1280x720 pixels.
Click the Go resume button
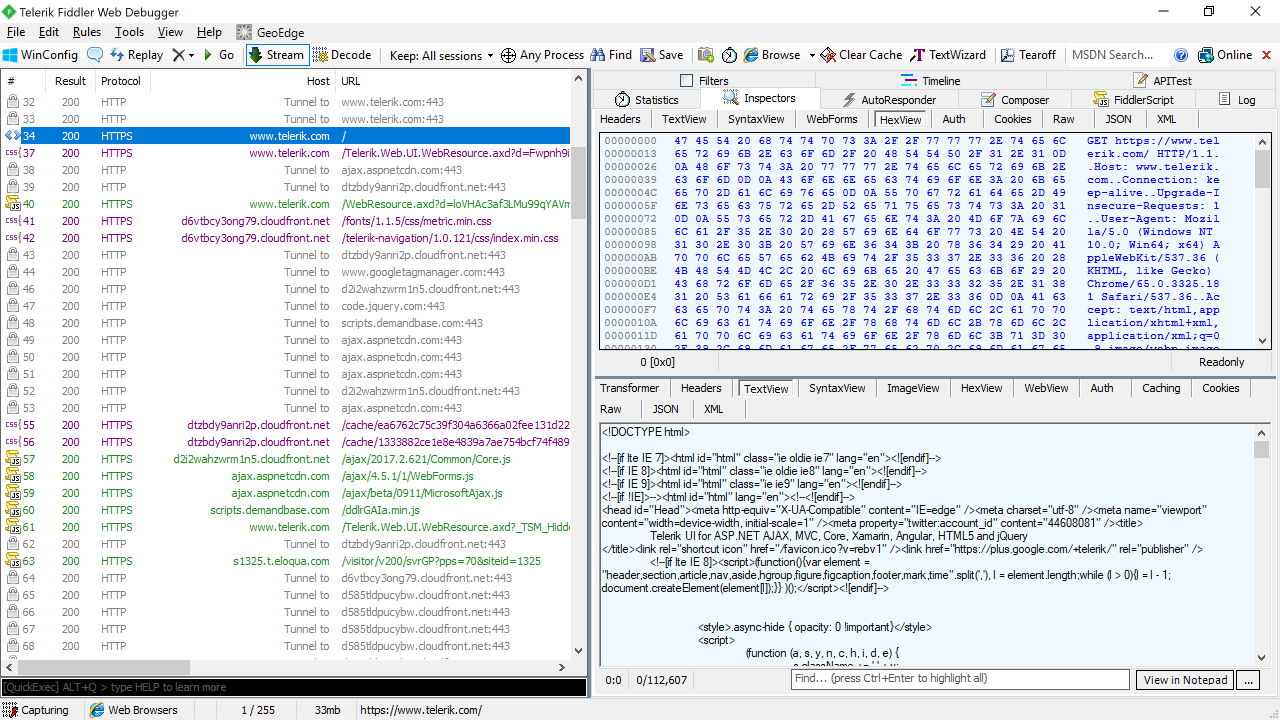point(219,55)
